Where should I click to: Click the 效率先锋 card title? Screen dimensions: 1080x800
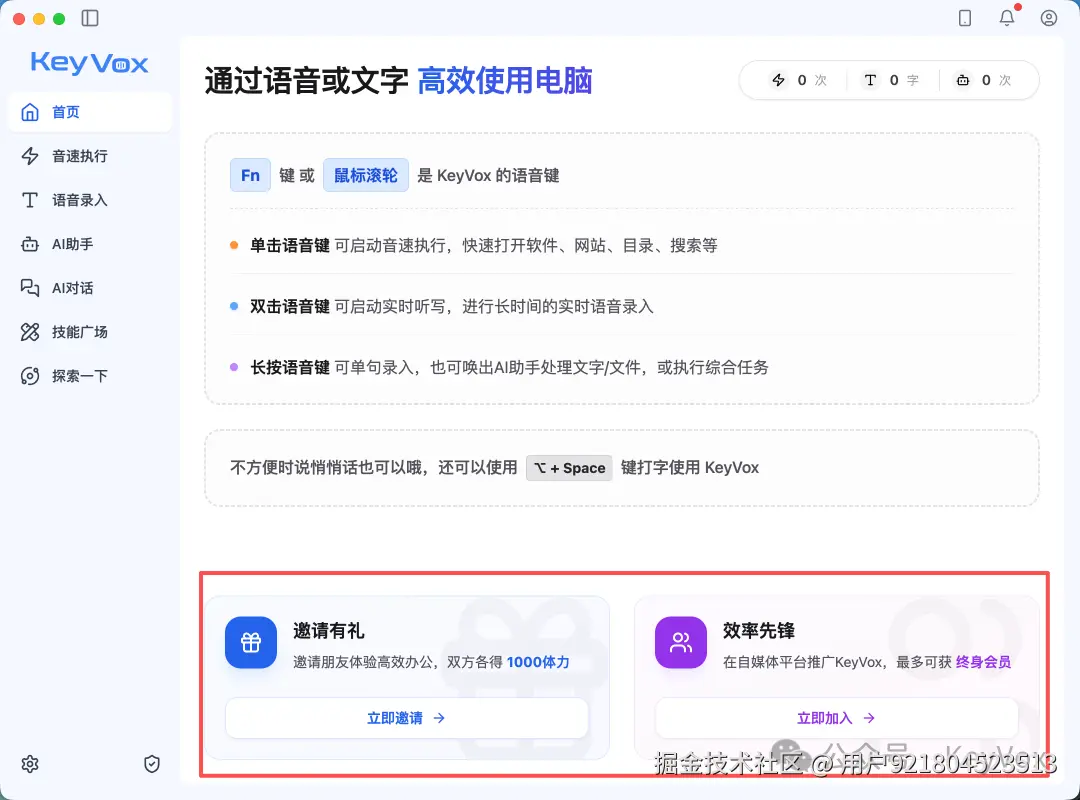click(x=758, y=630)
